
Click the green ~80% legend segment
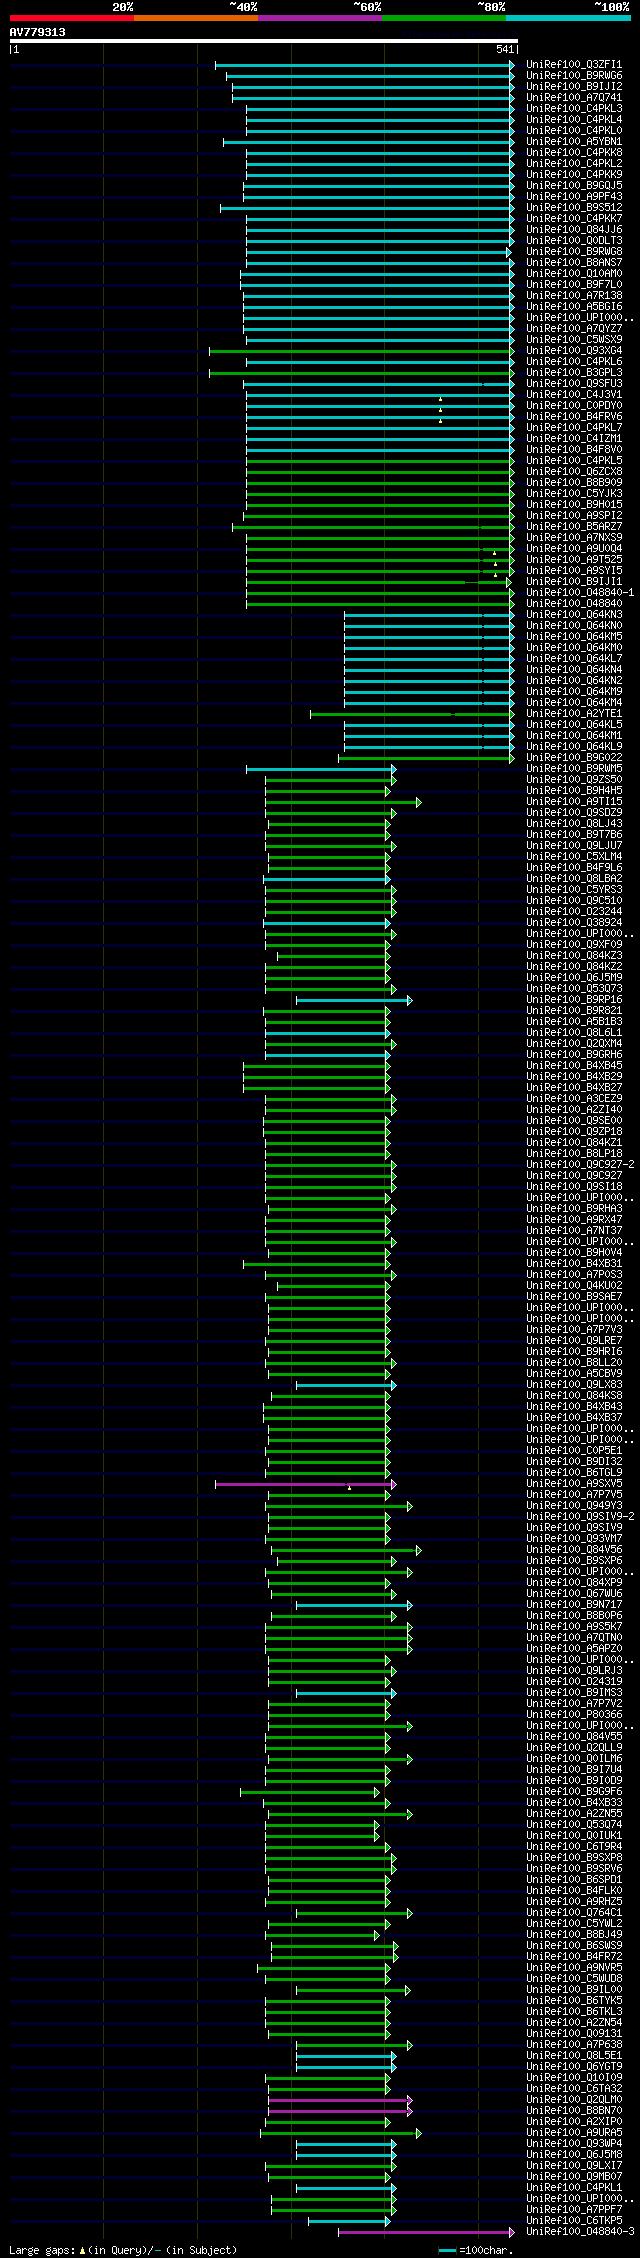[x=444, y=18]
